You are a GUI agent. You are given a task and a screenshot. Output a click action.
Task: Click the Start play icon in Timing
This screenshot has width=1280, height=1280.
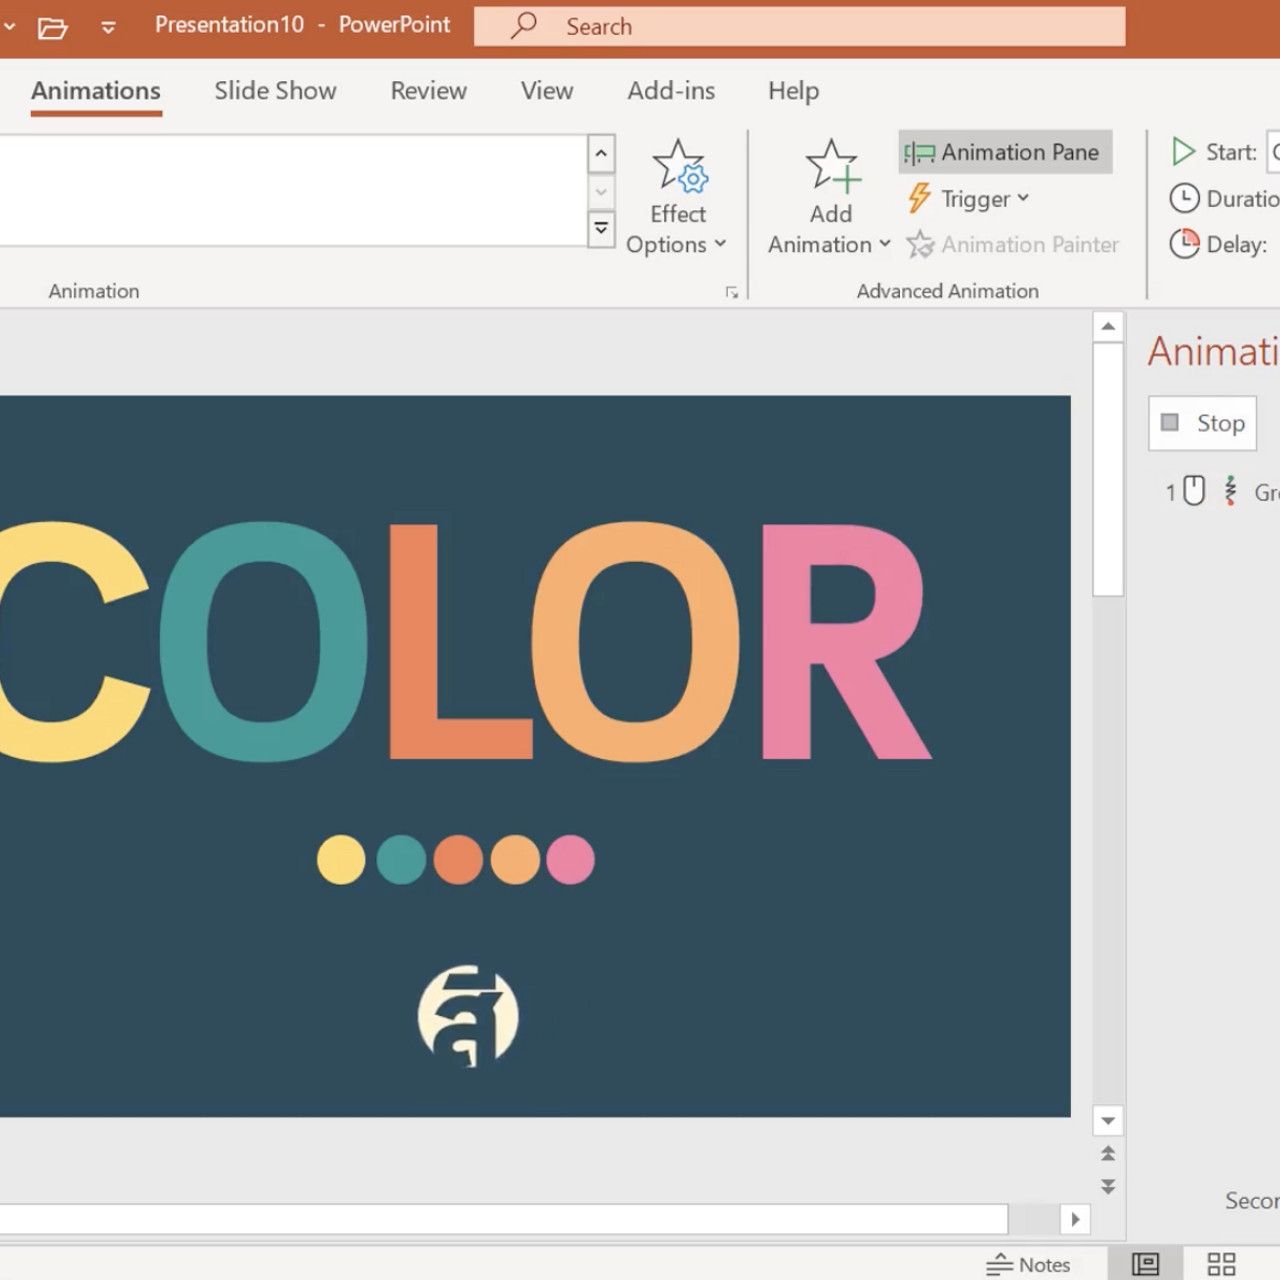tap(1184, 152)
